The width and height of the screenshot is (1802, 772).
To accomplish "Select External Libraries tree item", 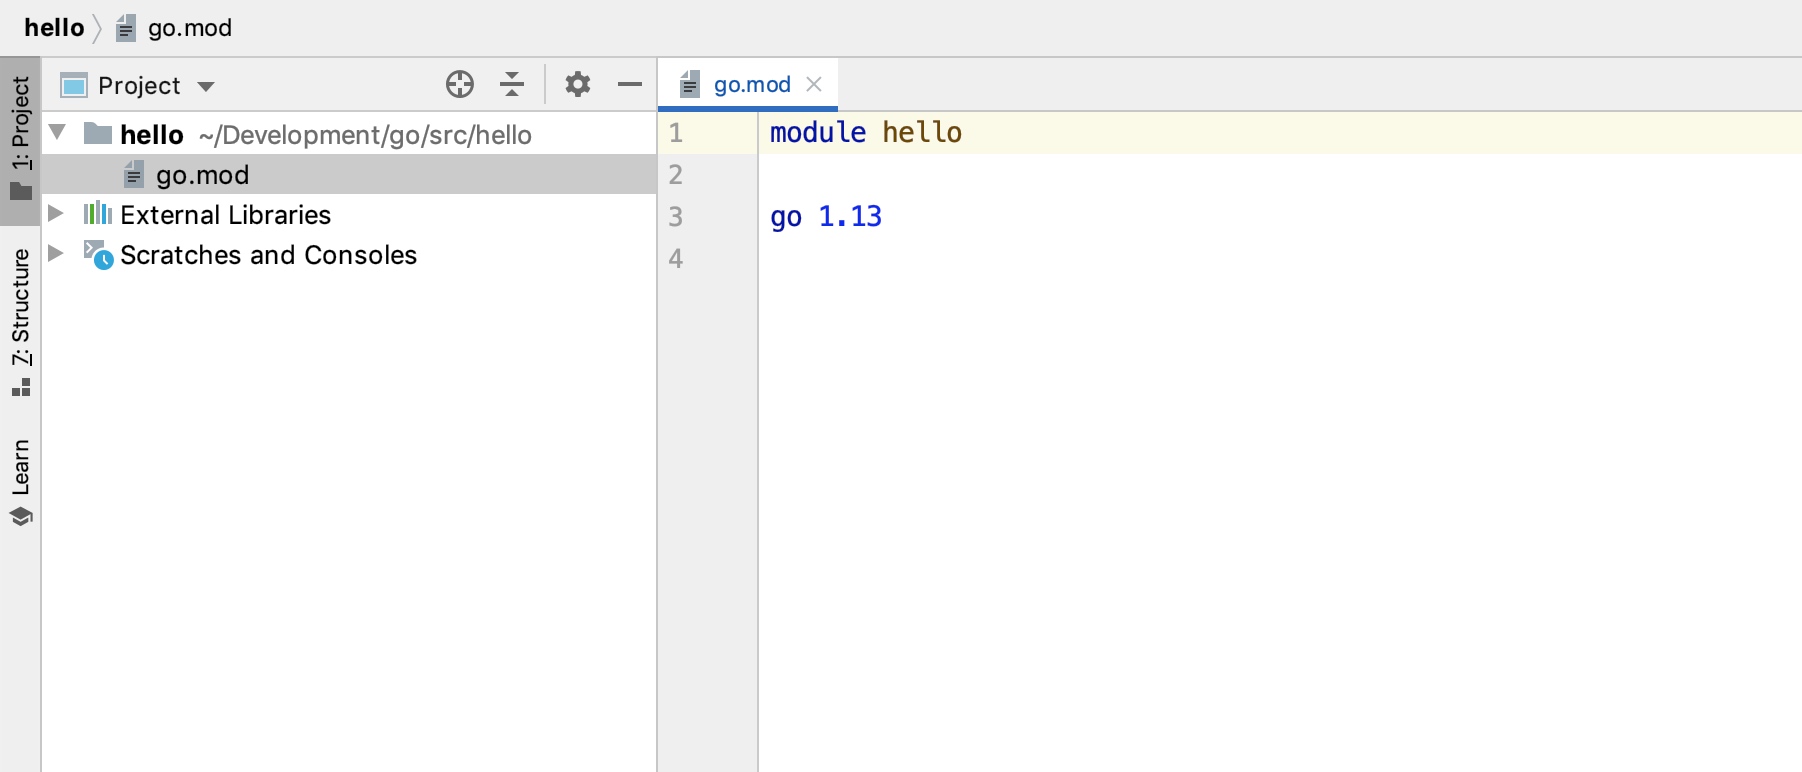I will point(225,215).
